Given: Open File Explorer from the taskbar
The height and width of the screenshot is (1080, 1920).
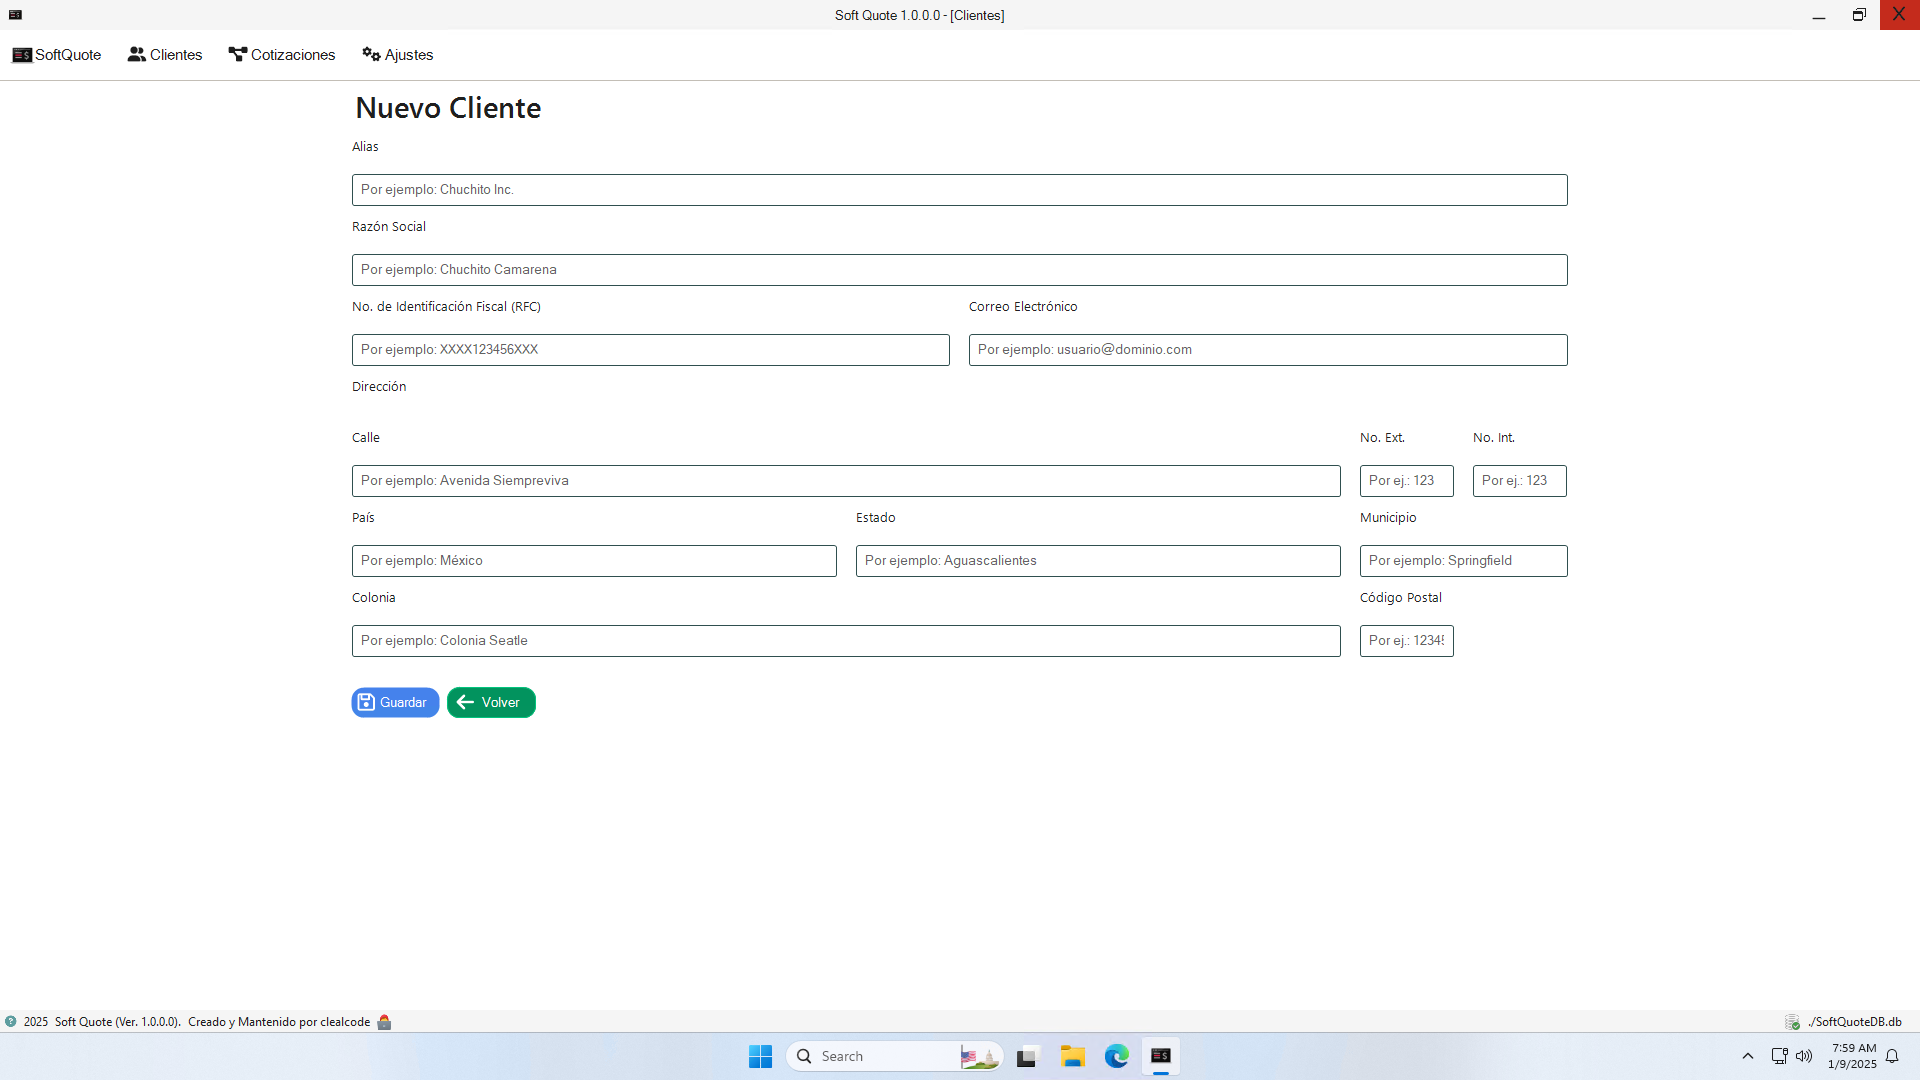Looking at the screenshot, I should pos(1073,1057).
